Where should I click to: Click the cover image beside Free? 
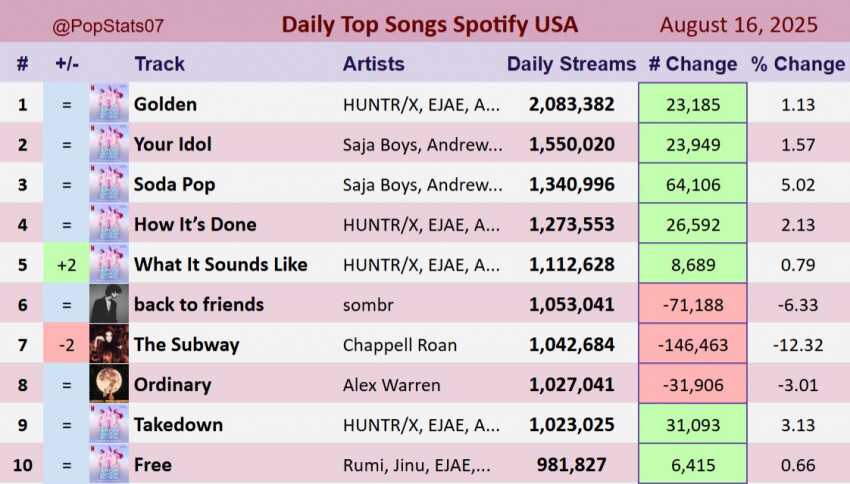(x=108, y=464)
